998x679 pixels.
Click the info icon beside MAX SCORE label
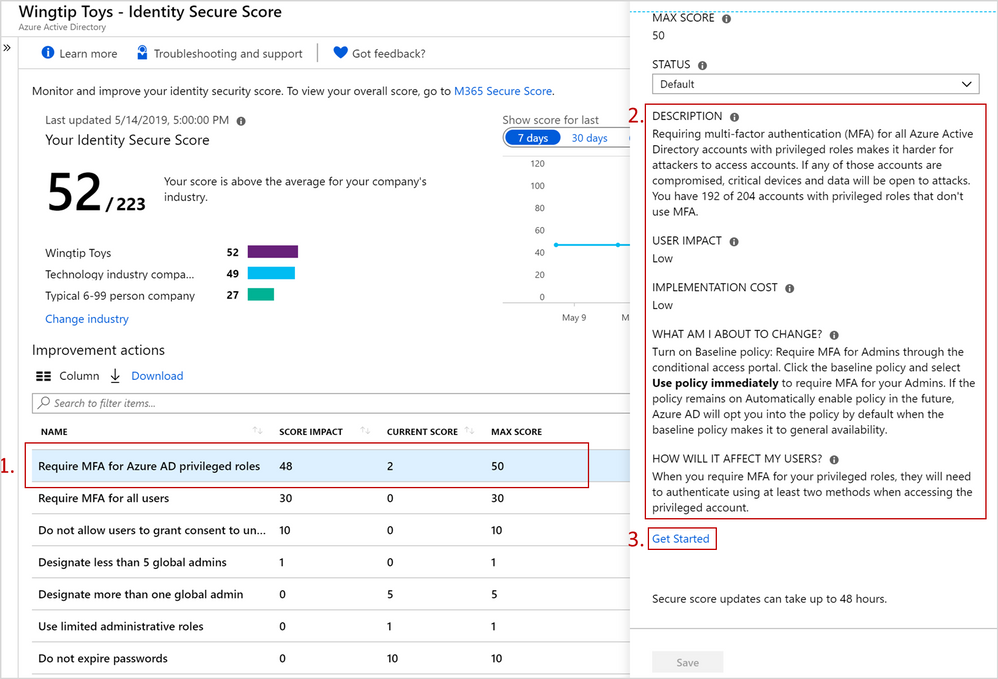point(726,19)
